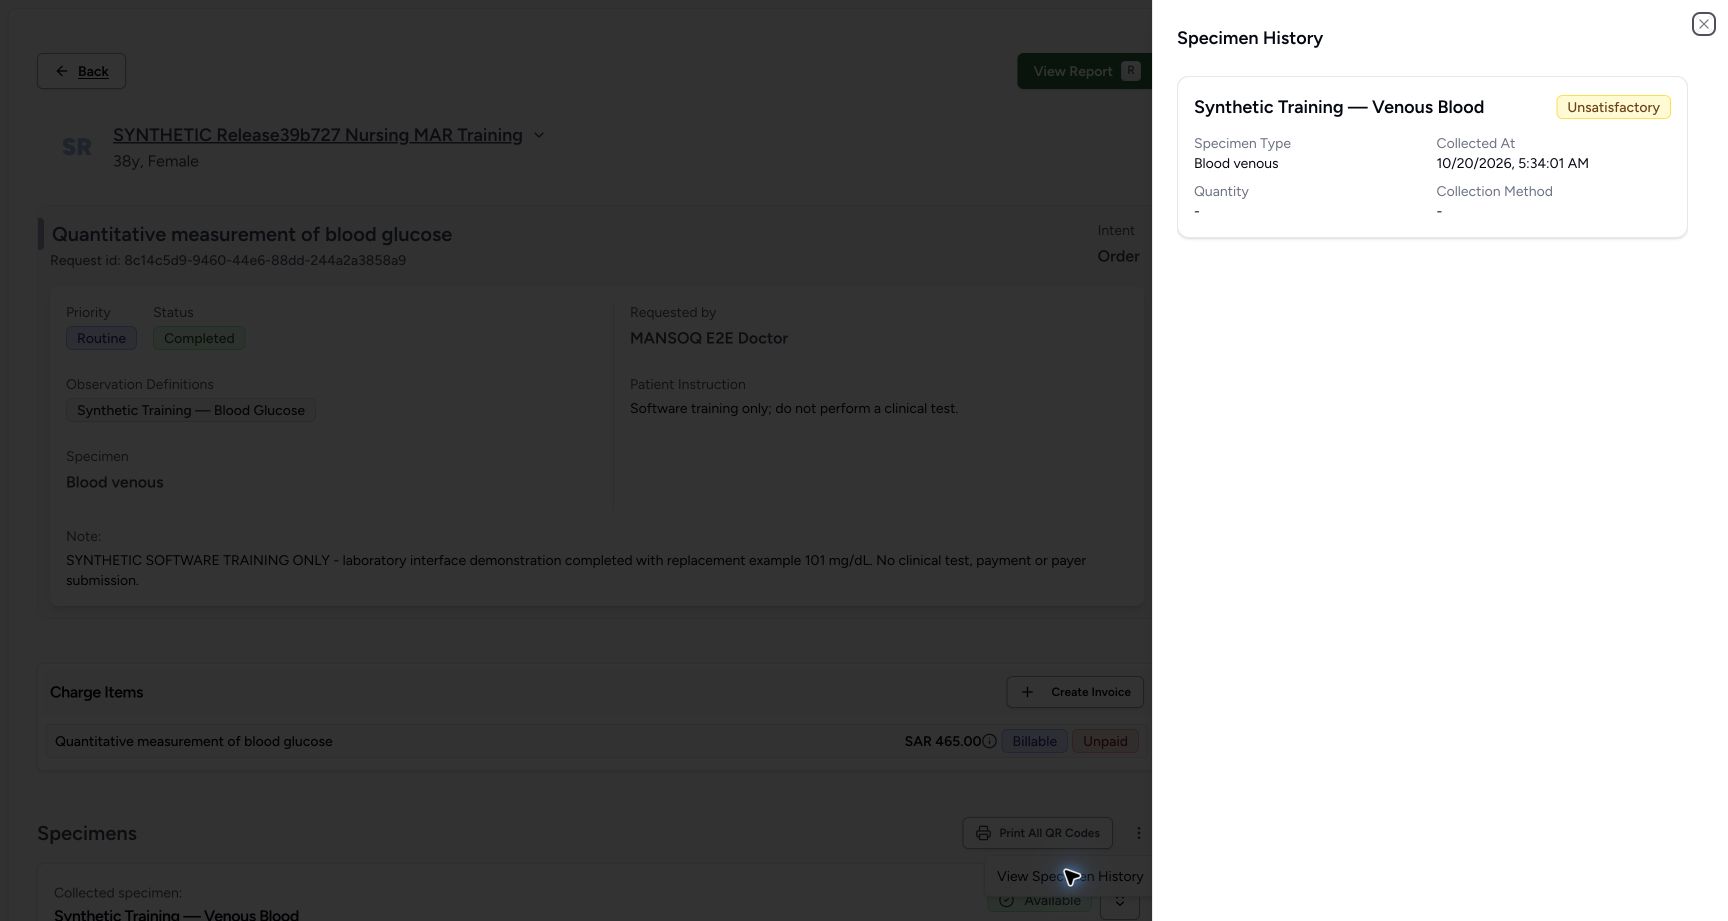The image size is (1728, 921).
Task: Click the Blood venous value in history card
Action: 1236,163
